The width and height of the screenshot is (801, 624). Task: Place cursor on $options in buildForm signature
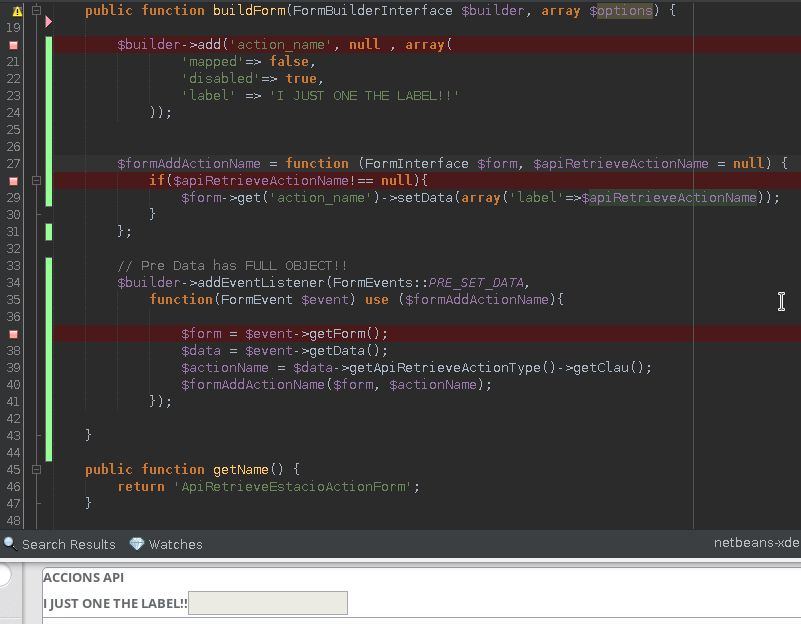pyautogui.click(x=621, y=11)
